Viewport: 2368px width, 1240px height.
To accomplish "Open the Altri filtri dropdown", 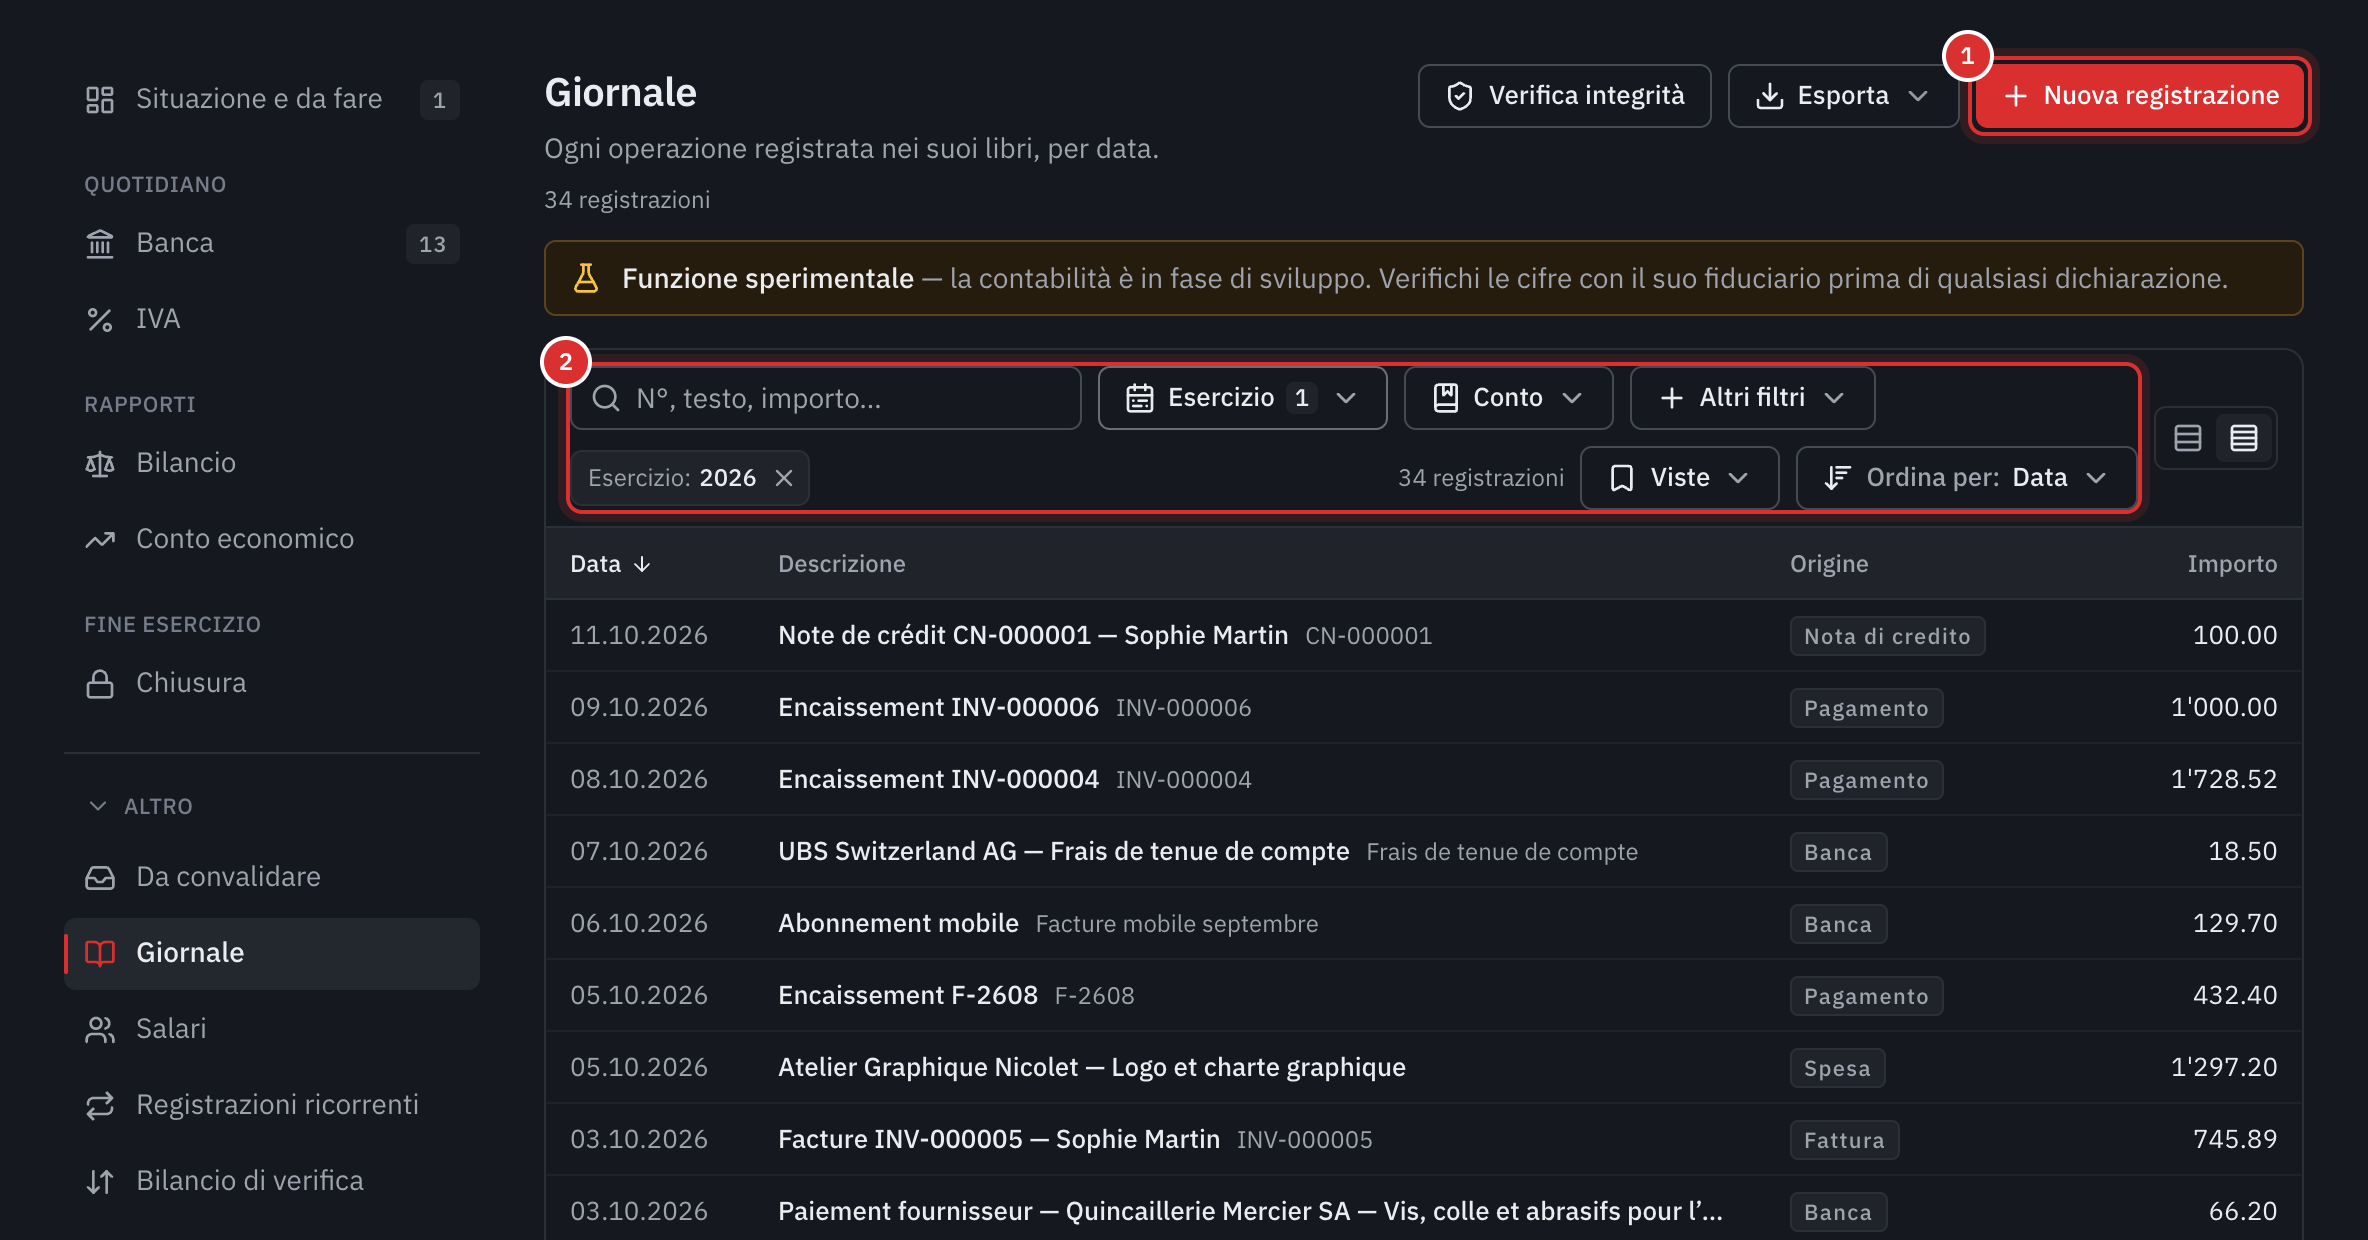I will coord(1752,398).
